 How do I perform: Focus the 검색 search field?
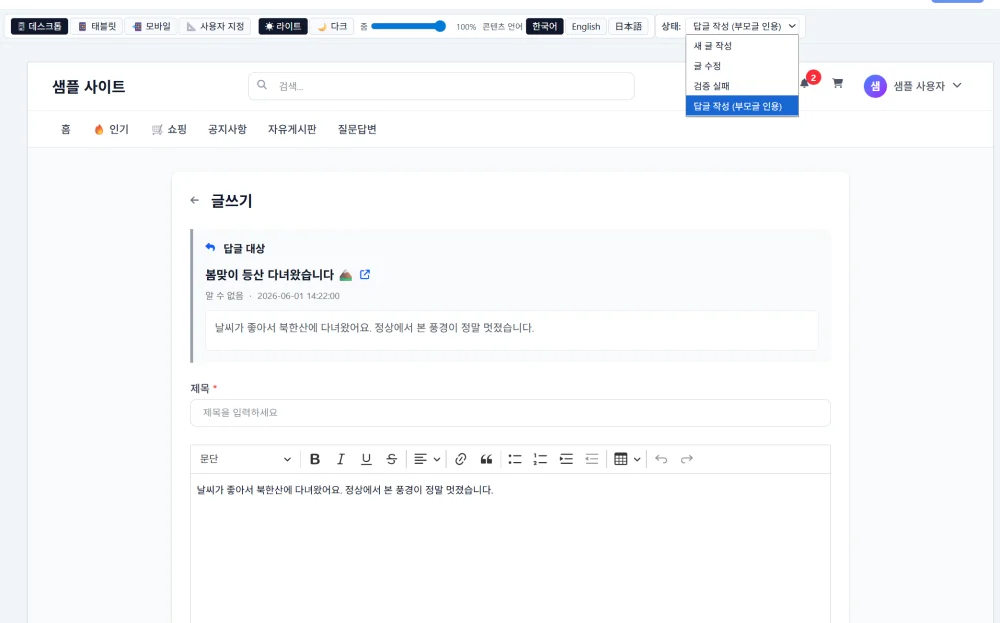(x=441, y=86)
